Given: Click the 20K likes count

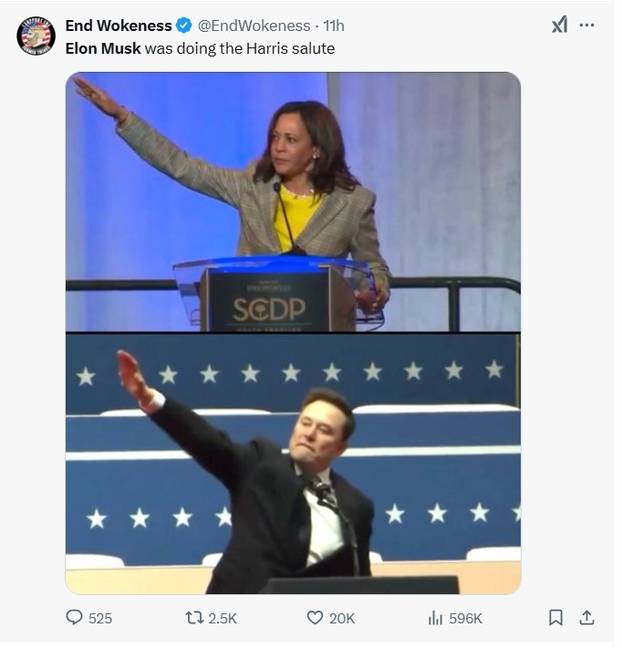Looking at the screenshot, I should tap(342, 619).
